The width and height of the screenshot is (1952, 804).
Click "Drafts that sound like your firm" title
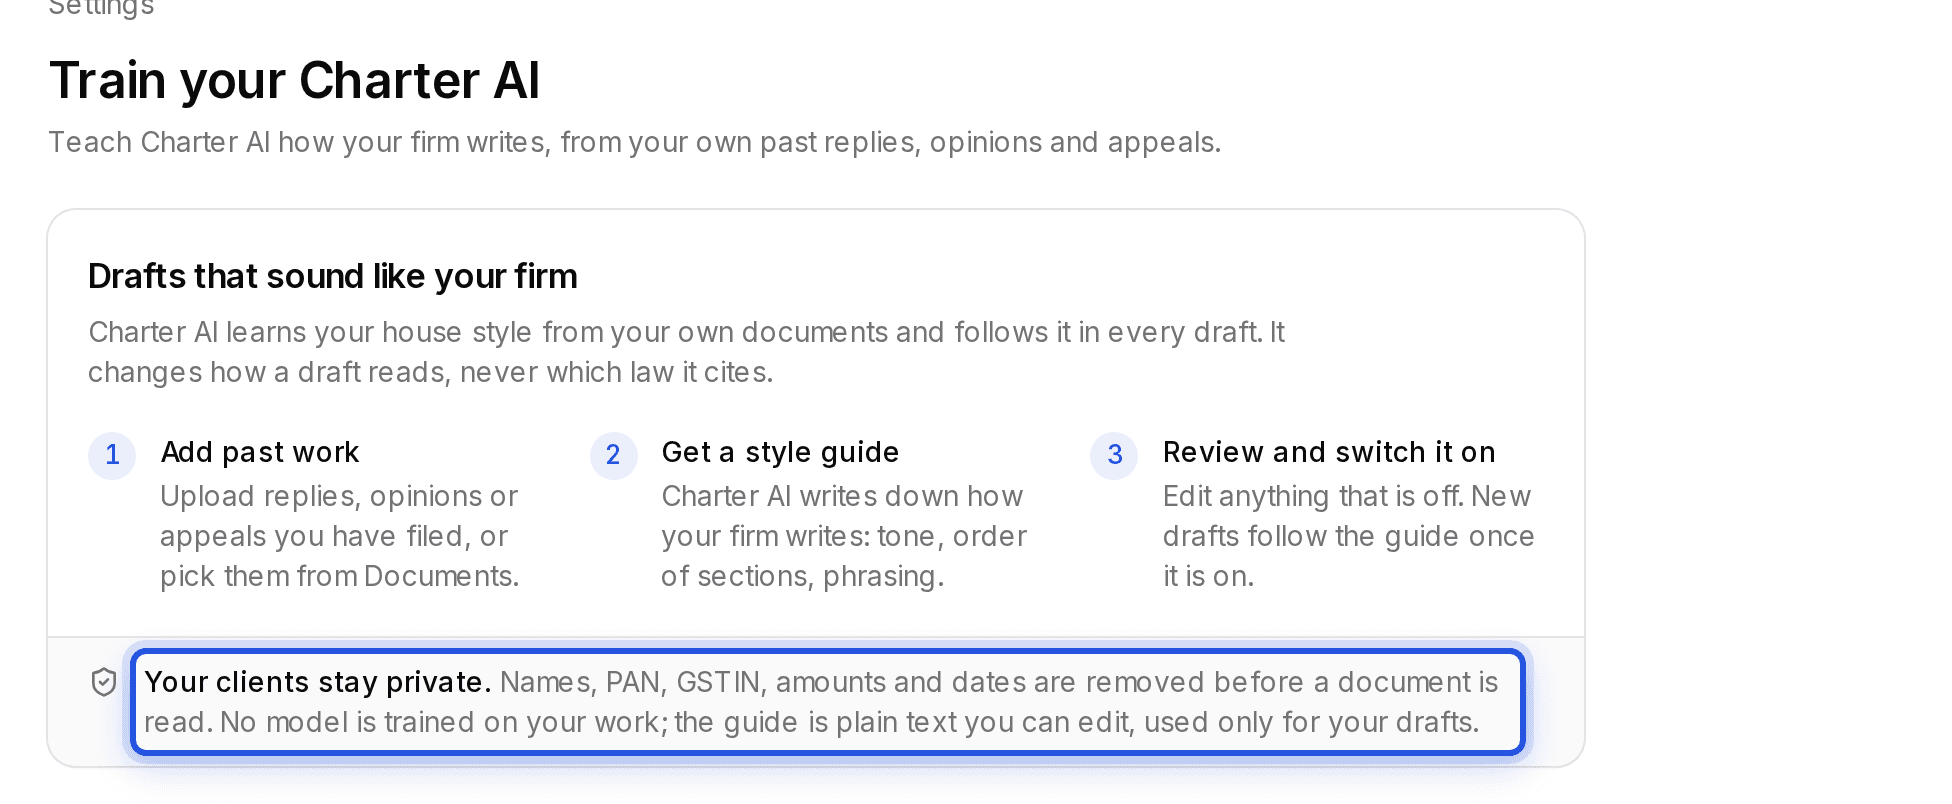tap(333, 276)
